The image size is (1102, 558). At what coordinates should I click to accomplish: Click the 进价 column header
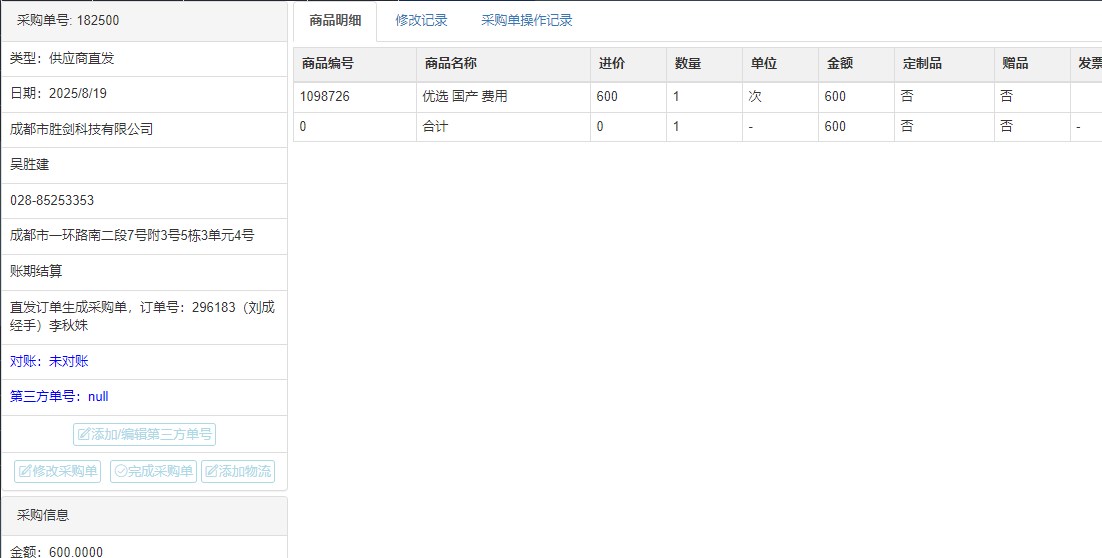click(628, 64)
